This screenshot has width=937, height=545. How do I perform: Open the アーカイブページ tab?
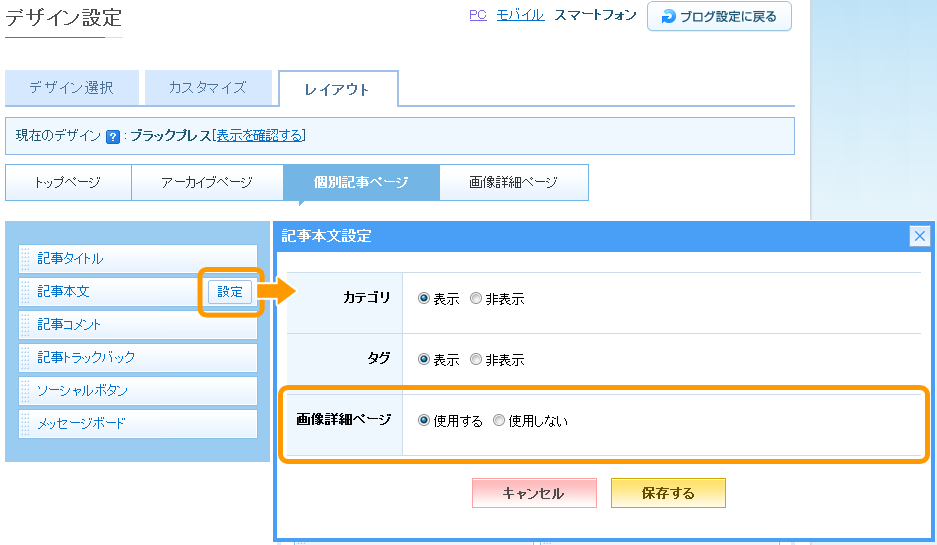coord(206,183)
